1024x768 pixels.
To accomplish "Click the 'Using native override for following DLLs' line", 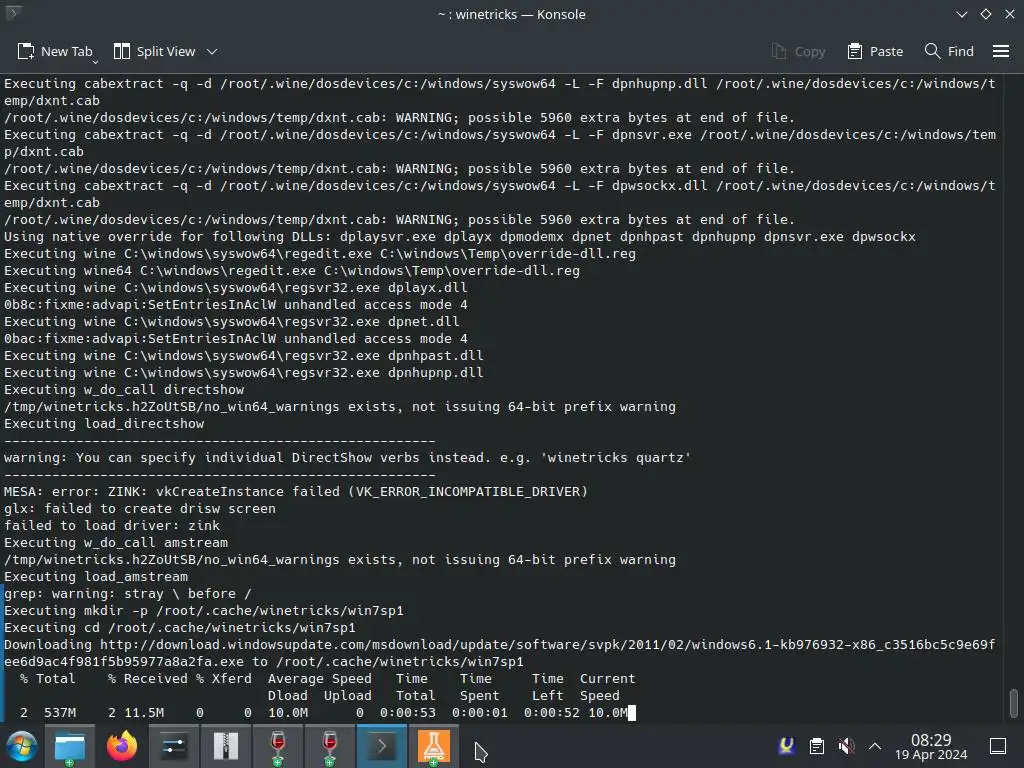I will 460,236.
